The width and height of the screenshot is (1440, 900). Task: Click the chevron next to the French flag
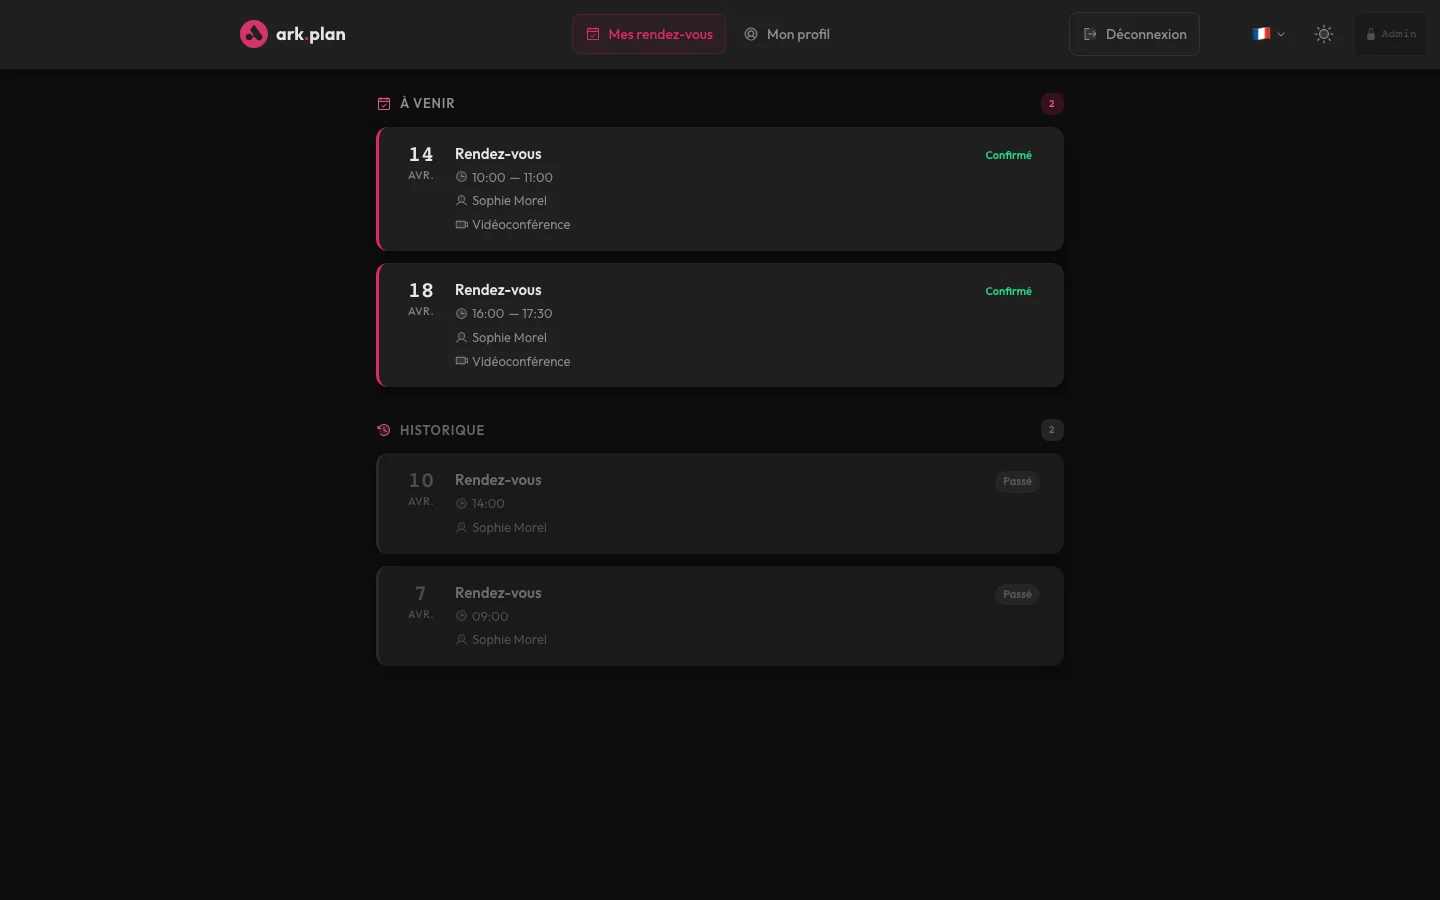[1280, 34]
